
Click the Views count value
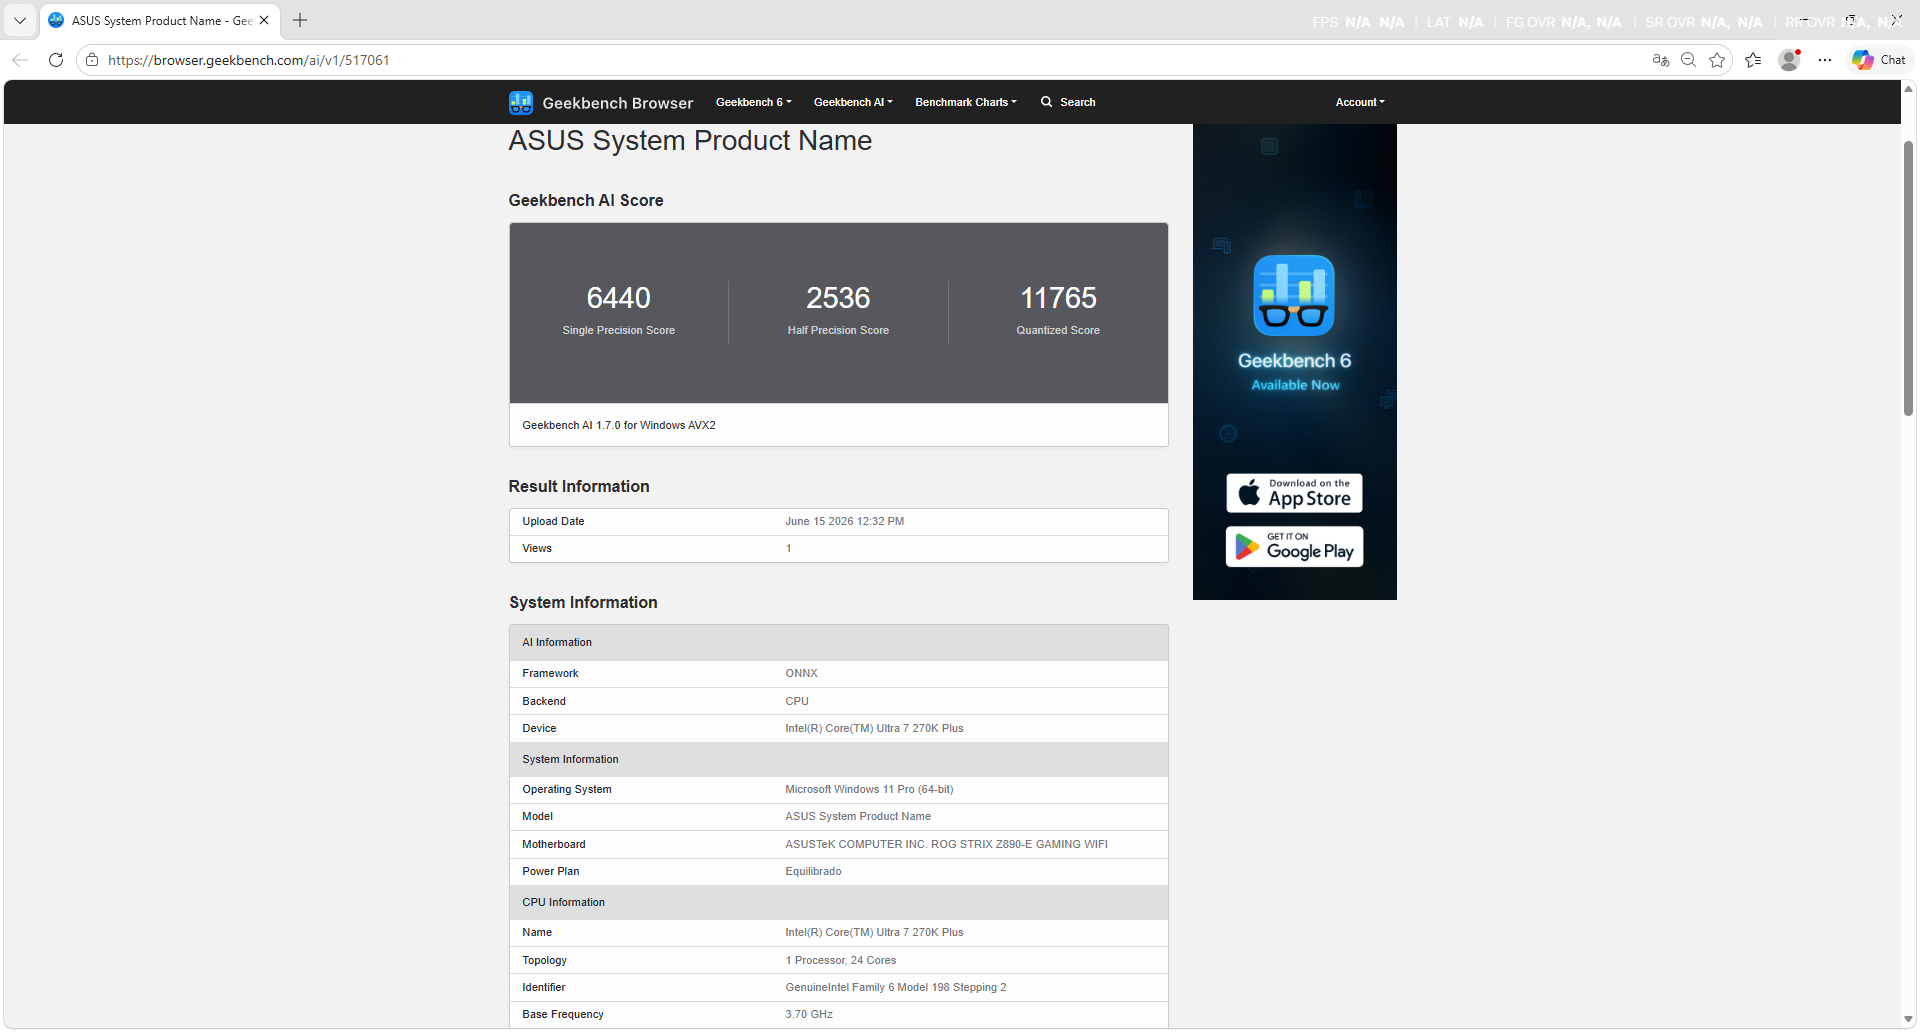pyautogui.click(x=788, y=548)
